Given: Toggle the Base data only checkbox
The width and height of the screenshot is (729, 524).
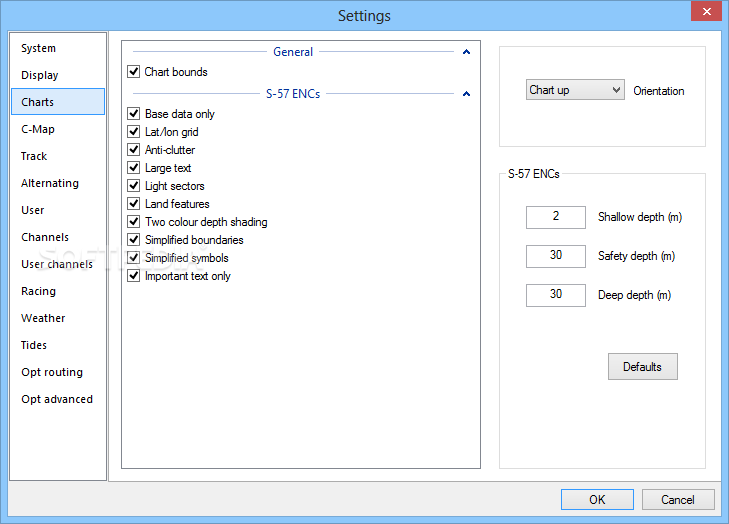Looking at the screenshot, I should click(133, 113).
